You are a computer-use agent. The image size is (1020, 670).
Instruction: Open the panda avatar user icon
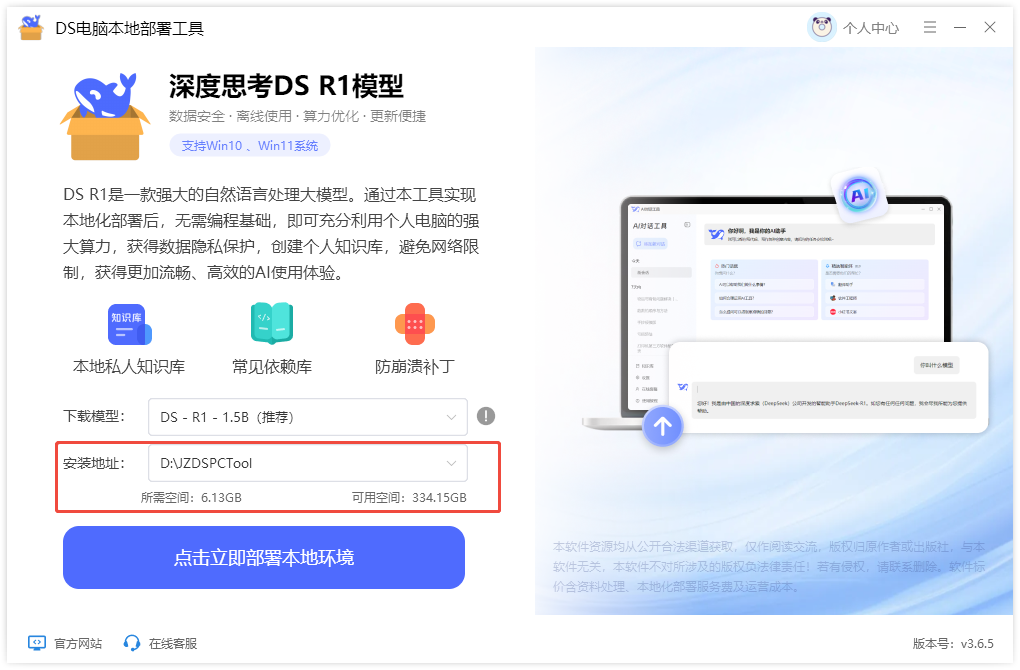click(x=822, y=27)
